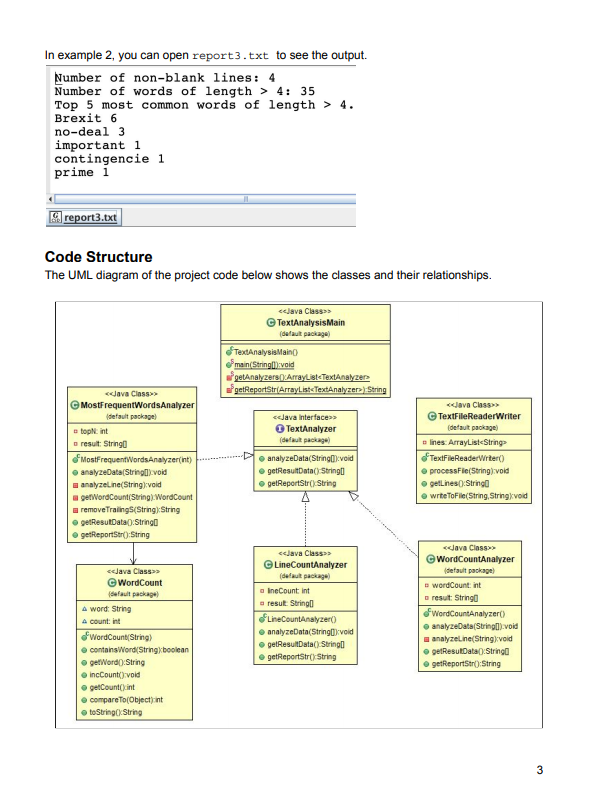This screenshot has width=595, height=794.
Task: Click 'analyzeData(String[]):void' in the TextAnalyzer interface
Action: click(x=306, y=458)
